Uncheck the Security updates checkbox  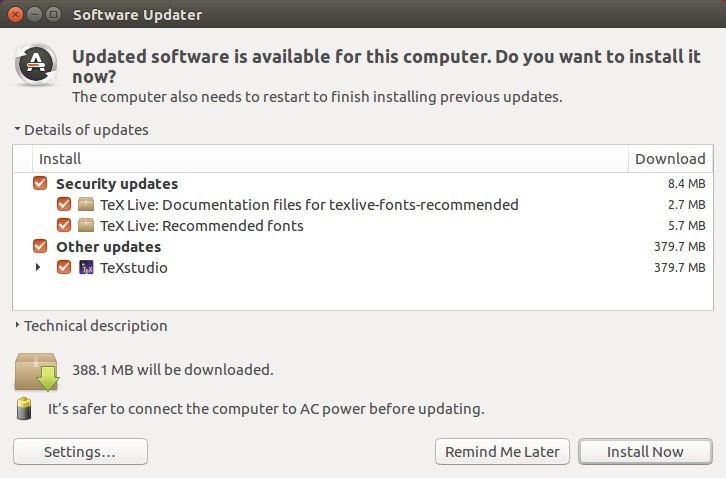40,183
